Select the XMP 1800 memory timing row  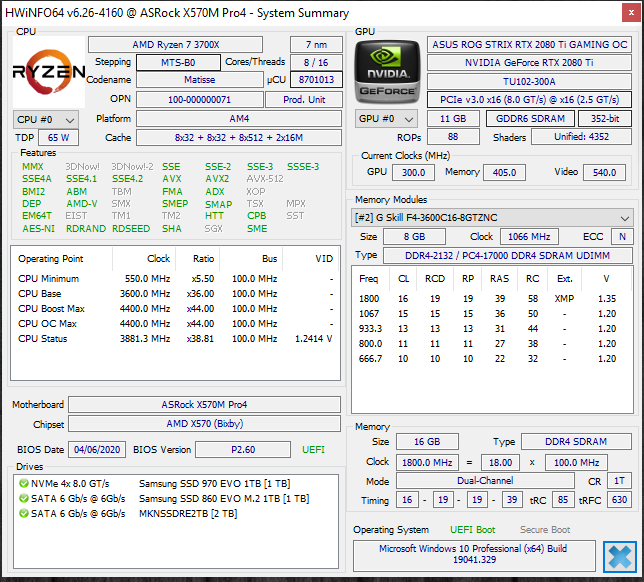coord(492,299)
